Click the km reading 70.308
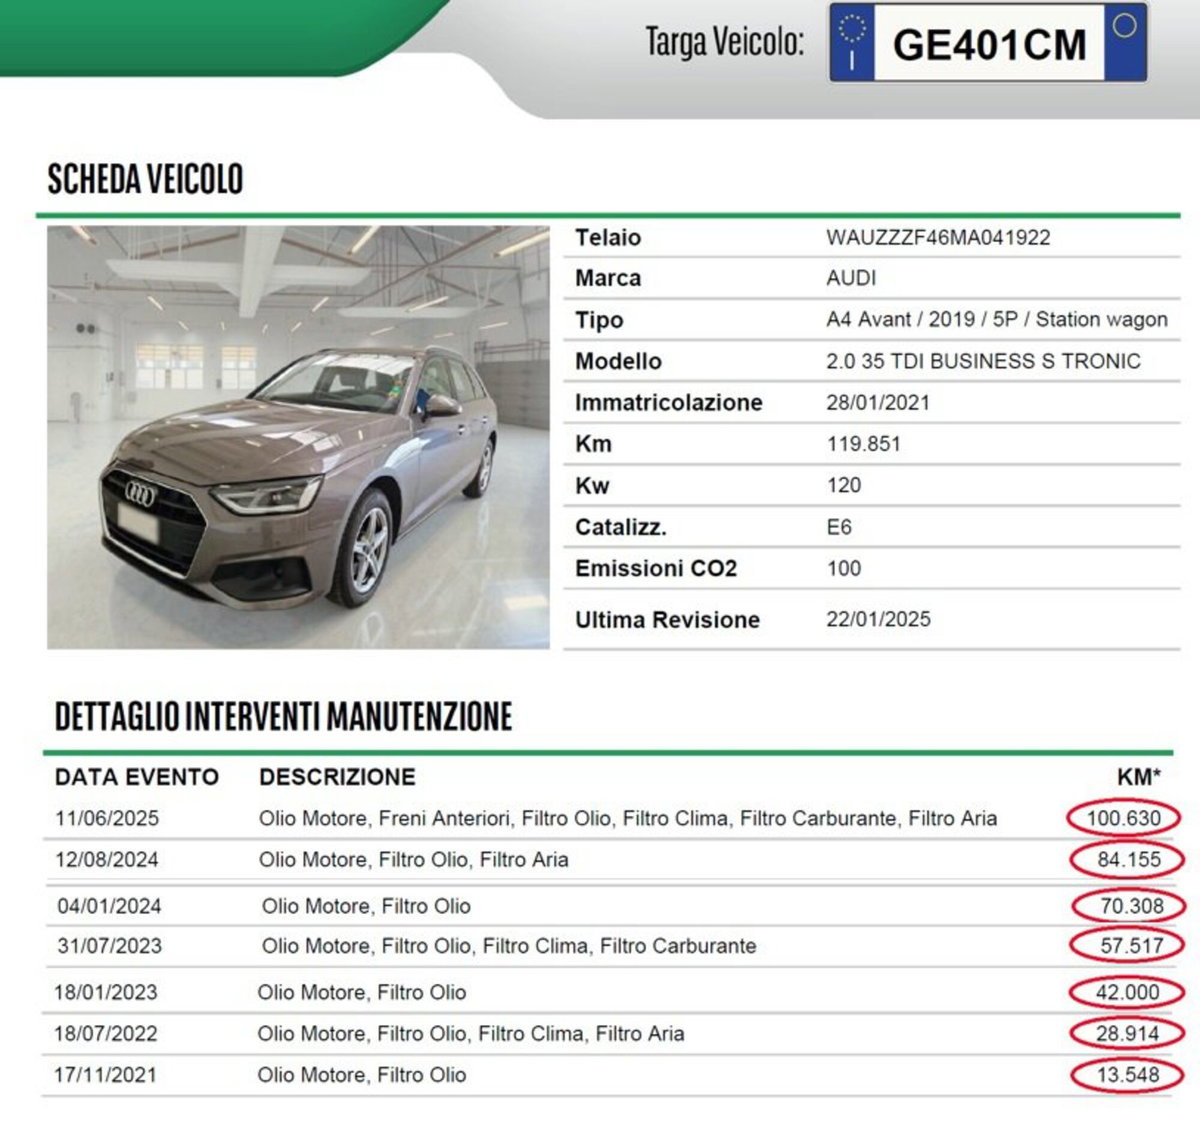This screenshot has width=1200, height=1136. point(1132,906)
